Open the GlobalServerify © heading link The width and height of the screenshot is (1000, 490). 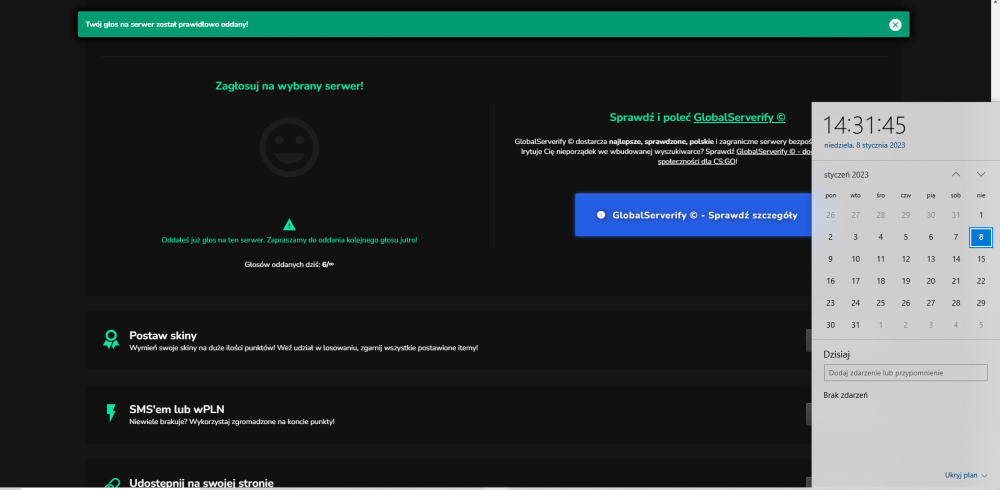pyautogui.click(x=740, y=117)
